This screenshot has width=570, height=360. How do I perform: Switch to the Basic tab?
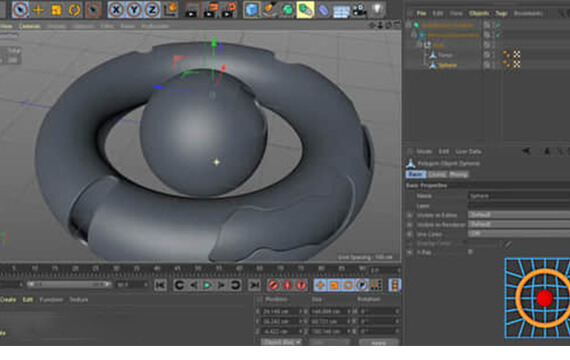[416, 175]
